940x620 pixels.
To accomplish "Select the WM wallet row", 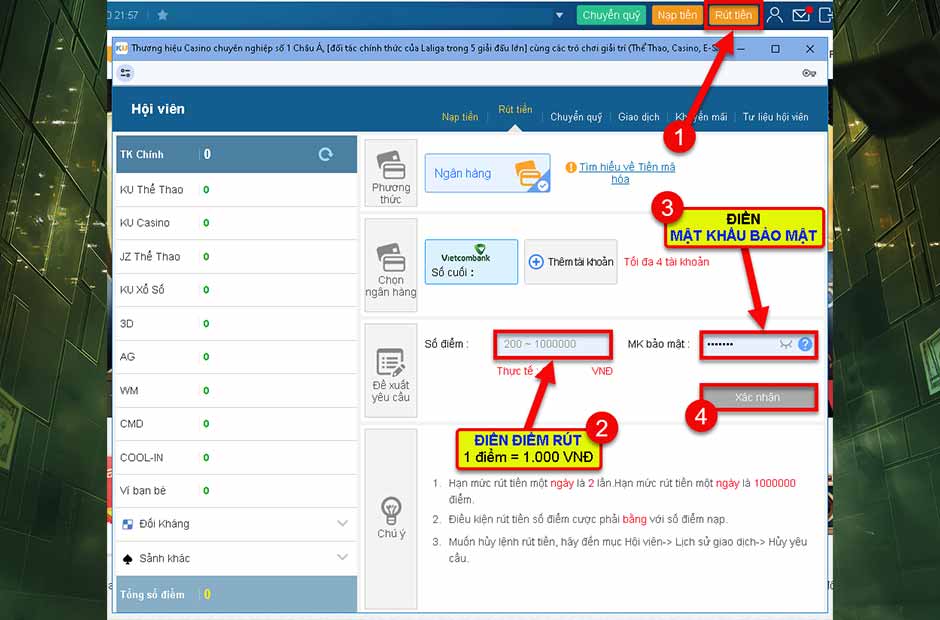I will pyautogui.click(x=237, y=390).
